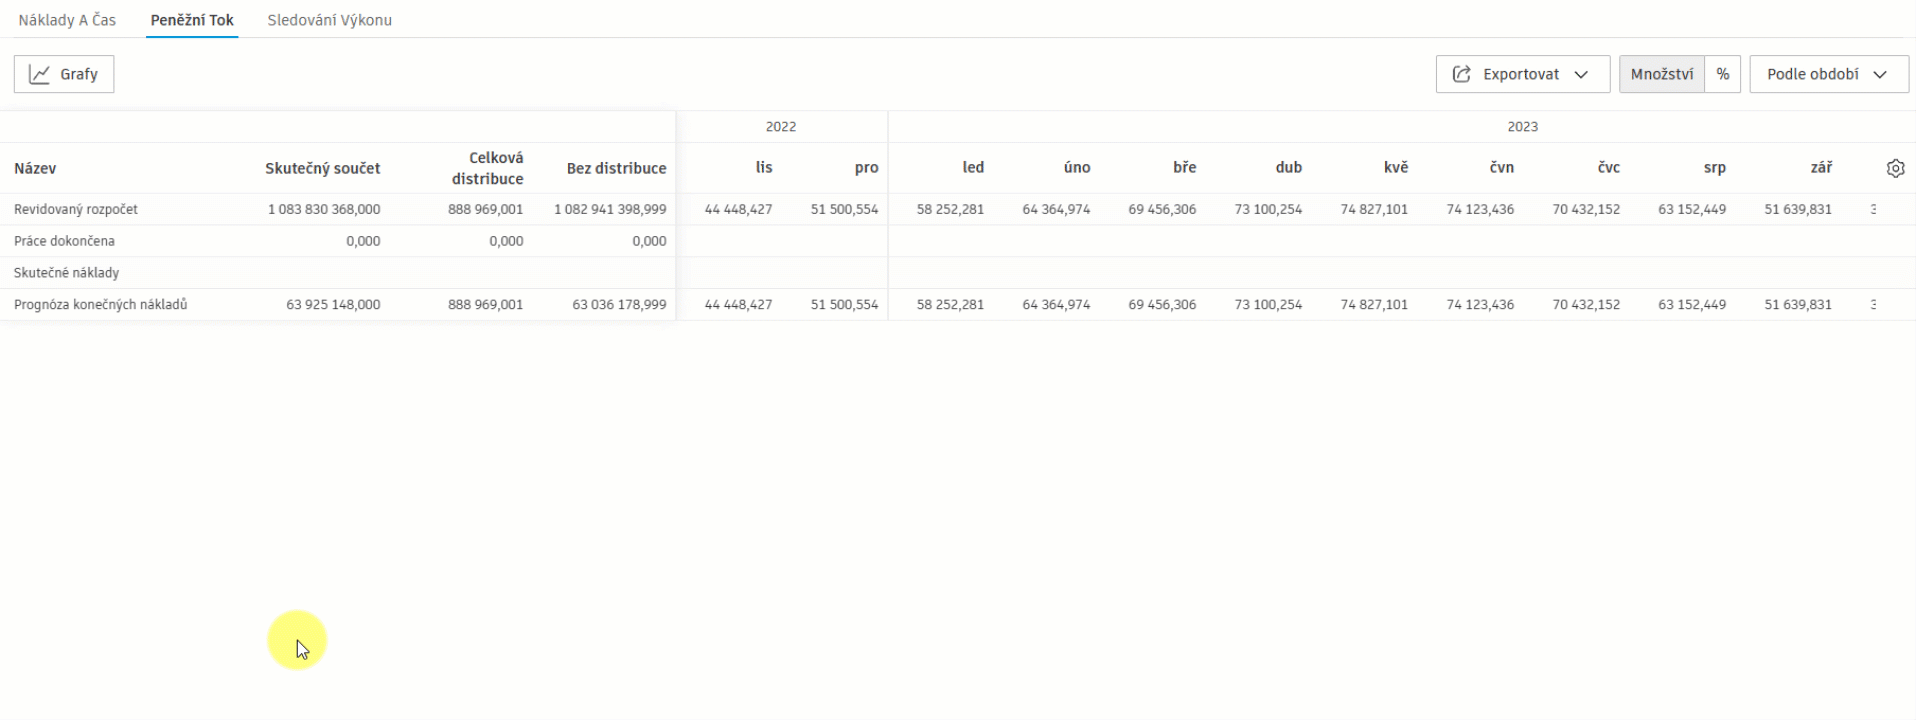Switch values to percent view
This screenshot has width=1916, height=720.
[x=1722, y=74]
